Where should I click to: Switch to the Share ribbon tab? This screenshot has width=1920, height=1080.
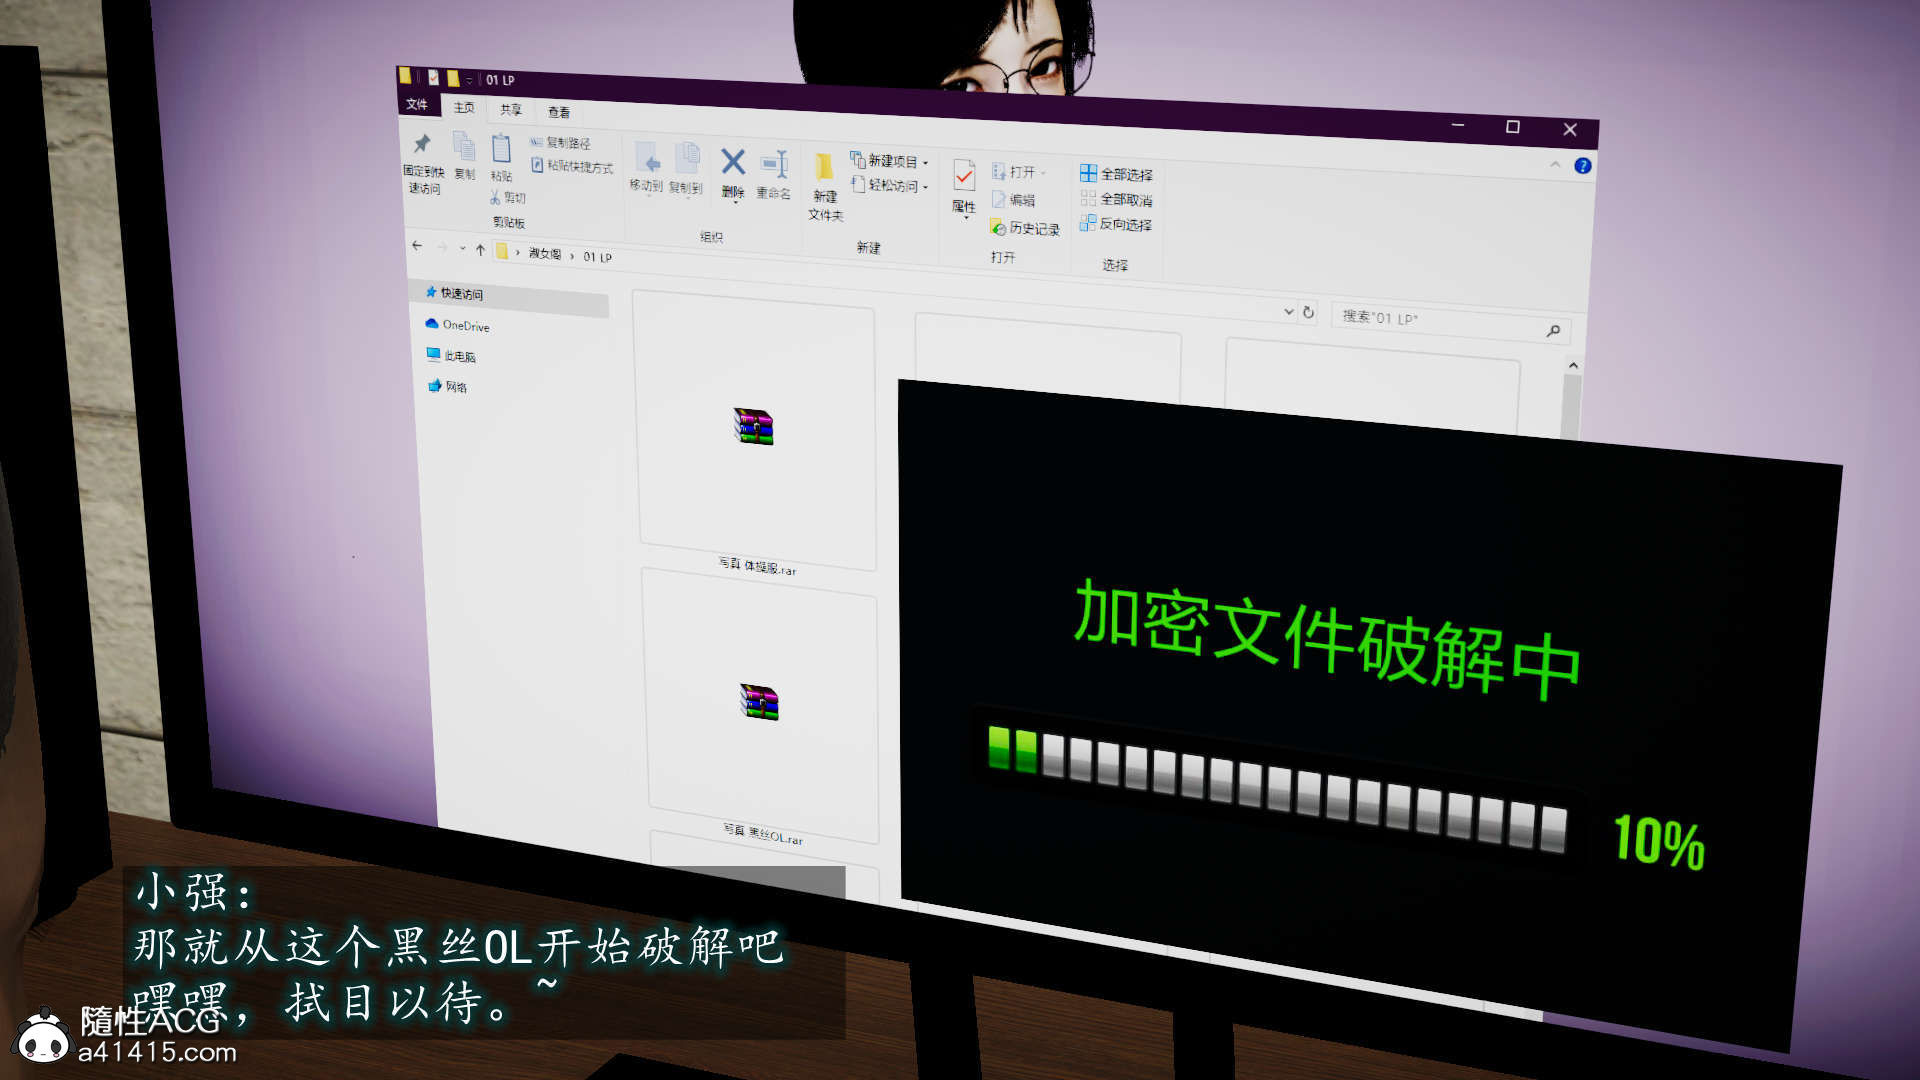click(511, 110)
